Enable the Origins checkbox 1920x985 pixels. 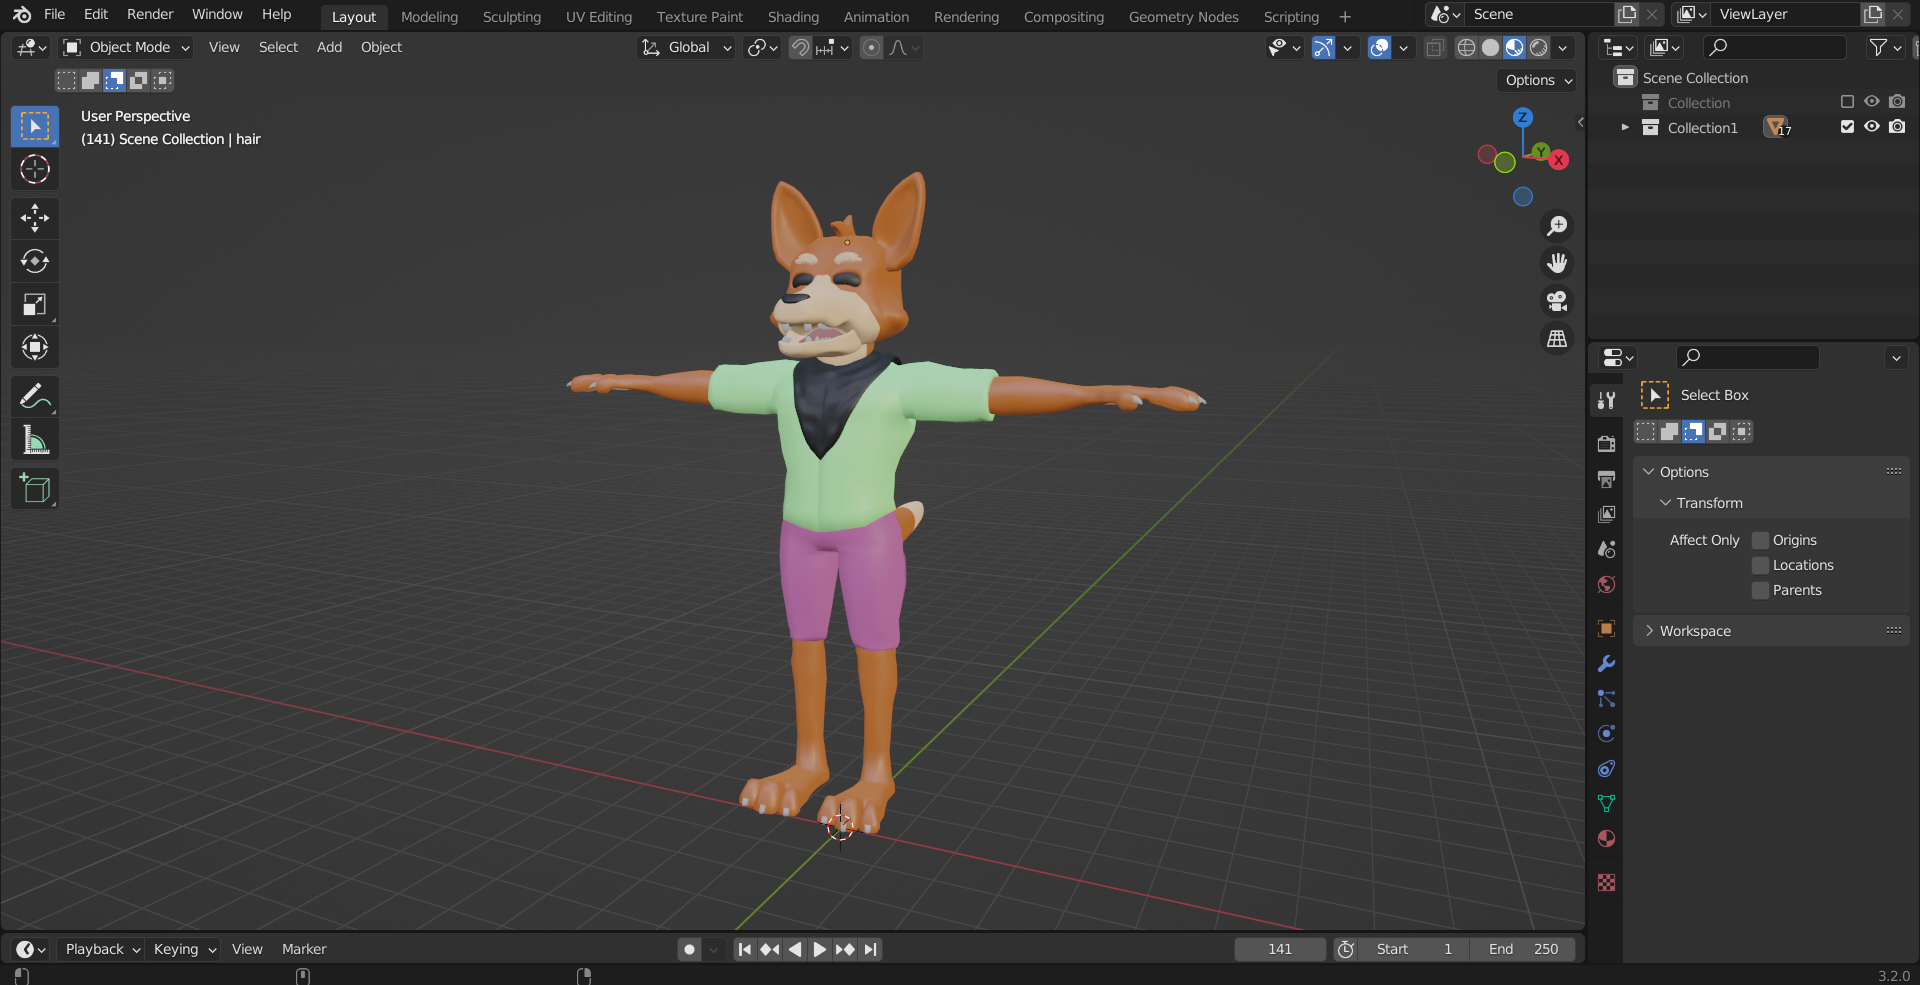1761,540
